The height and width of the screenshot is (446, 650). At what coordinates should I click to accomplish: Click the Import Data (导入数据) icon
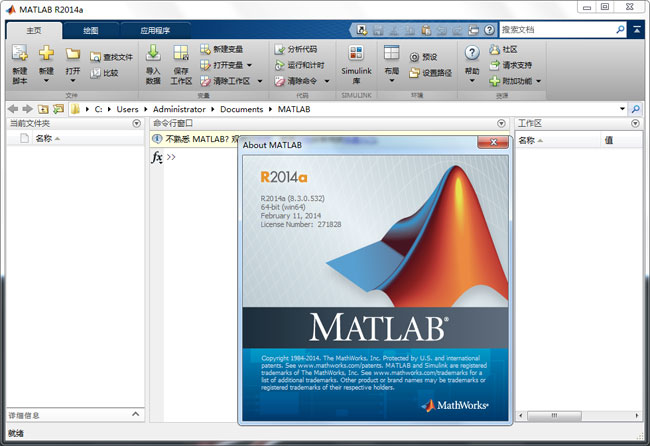pyautogui.click(x=153, y=53)
